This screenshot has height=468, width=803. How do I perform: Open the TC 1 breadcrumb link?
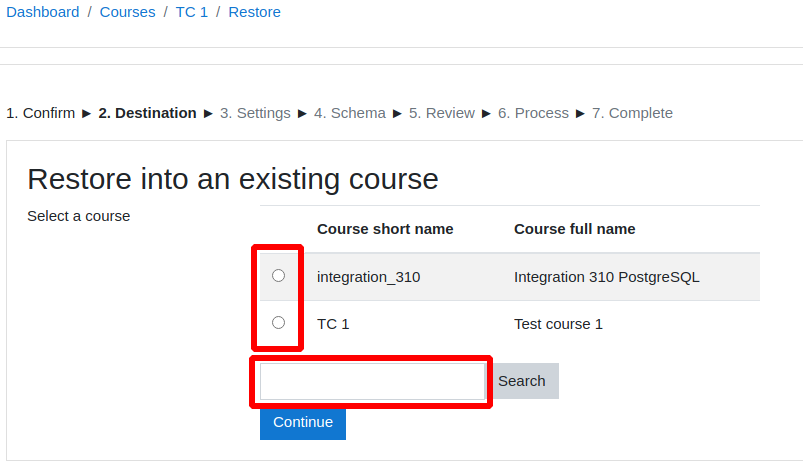pyautogui.click(x=192, y=12)
